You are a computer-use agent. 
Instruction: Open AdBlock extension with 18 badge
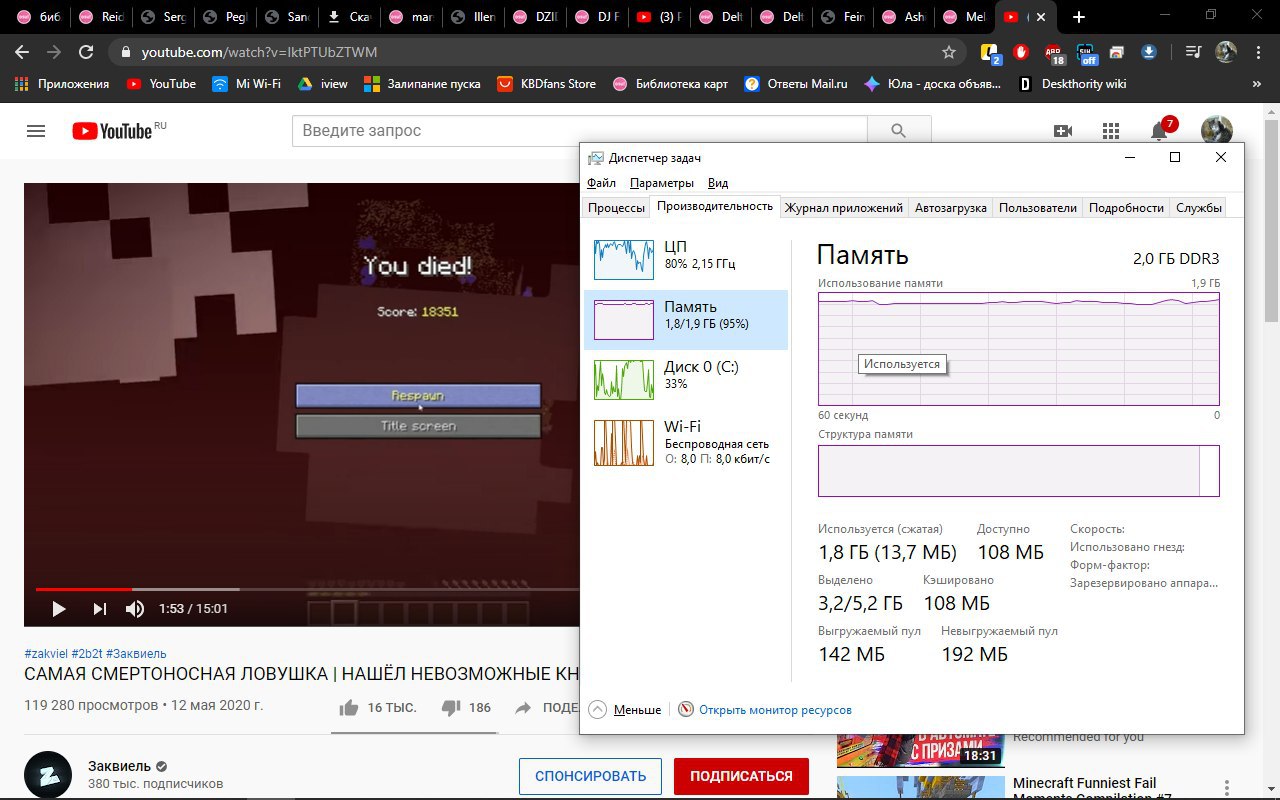pyautogui.click(x=1054, y=52)
